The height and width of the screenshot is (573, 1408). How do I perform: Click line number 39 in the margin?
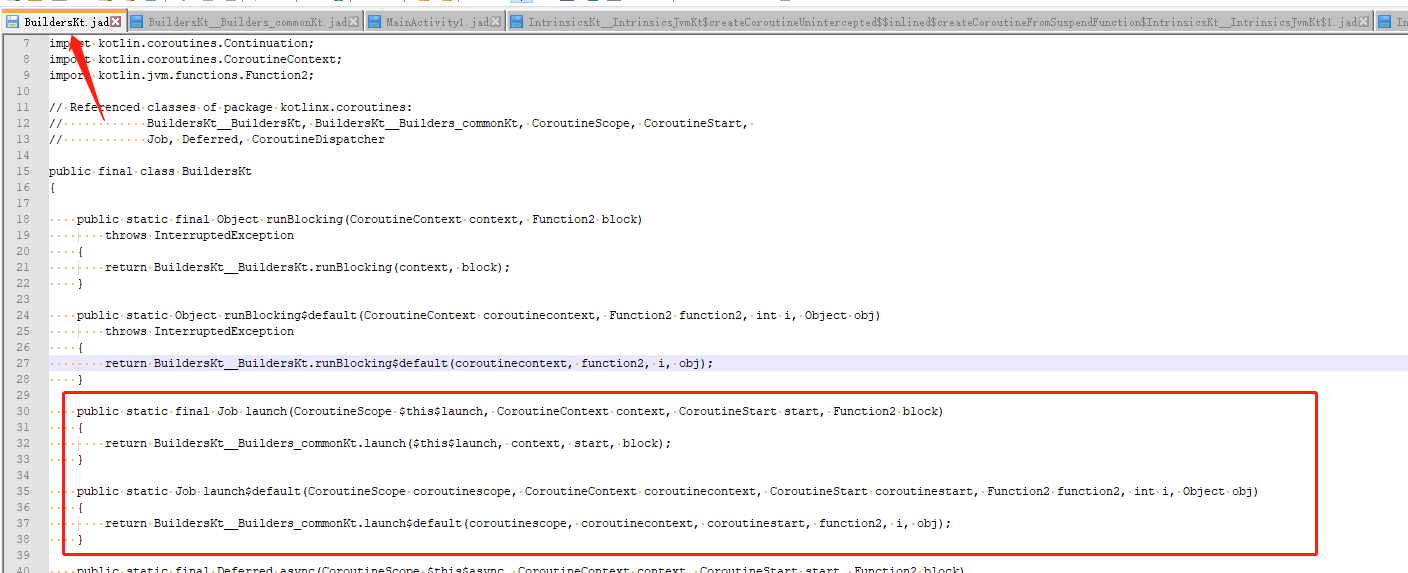[x=23, y=555]
